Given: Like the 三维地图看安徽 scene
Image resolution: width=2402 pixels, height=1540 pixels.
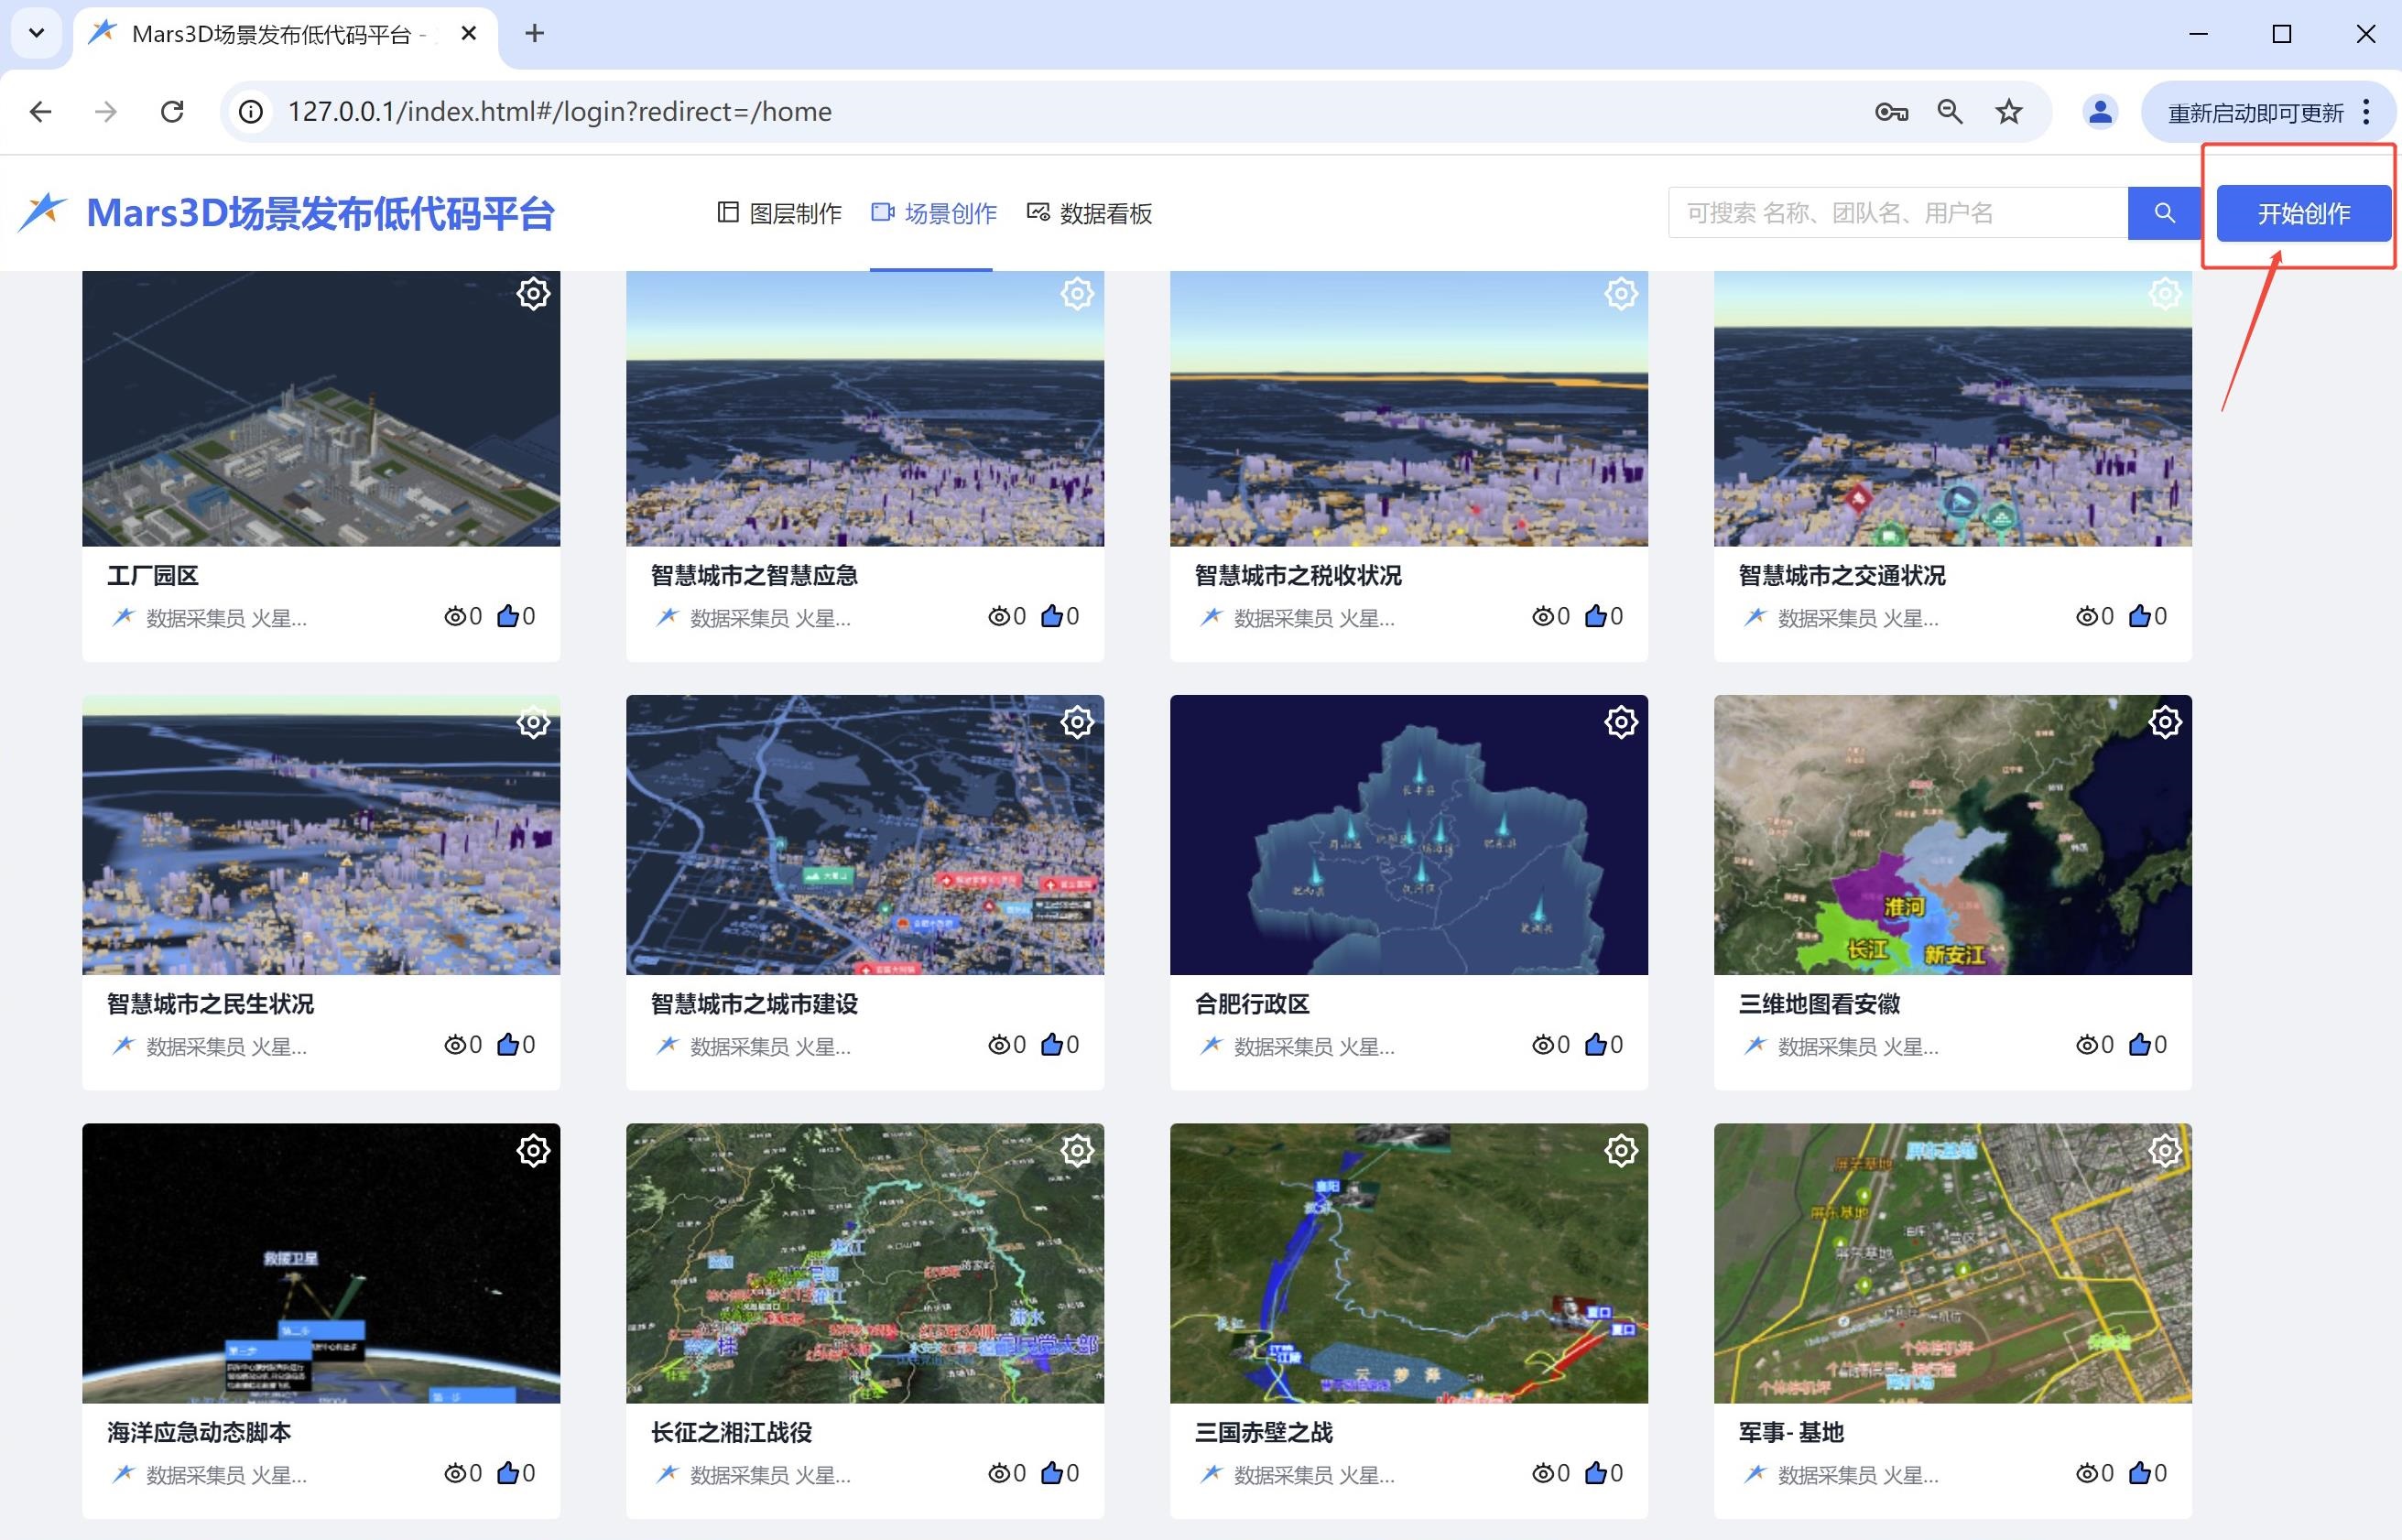Looking at the screenshot, I should [x=2140, y=1045].
